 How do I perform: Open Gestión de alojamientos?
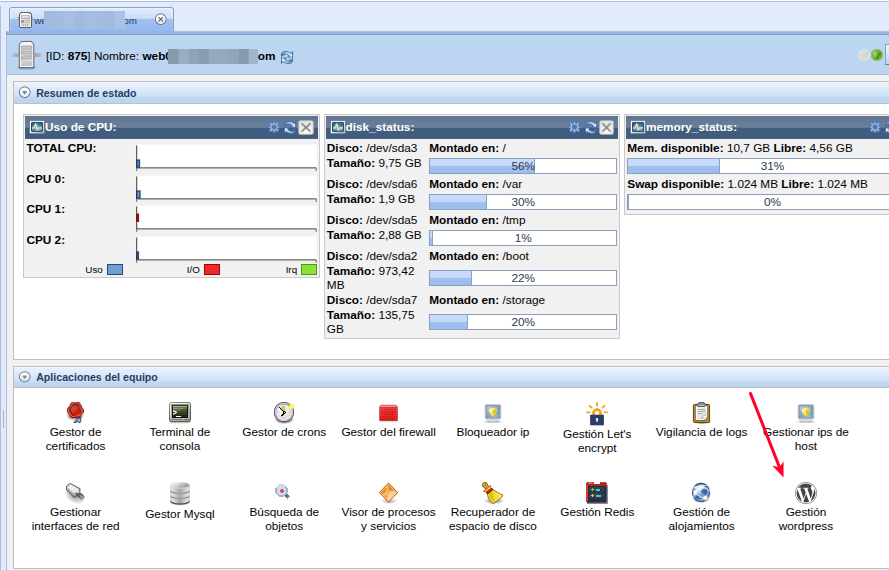coord(701,493)
